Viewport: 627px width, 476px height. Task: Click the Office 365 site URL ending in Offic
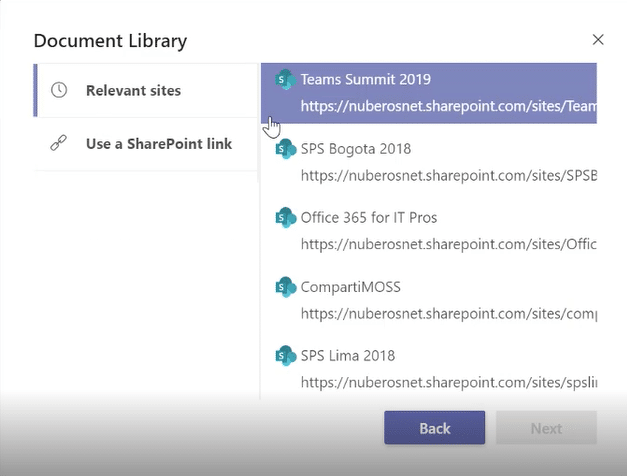tap(449, 244)
